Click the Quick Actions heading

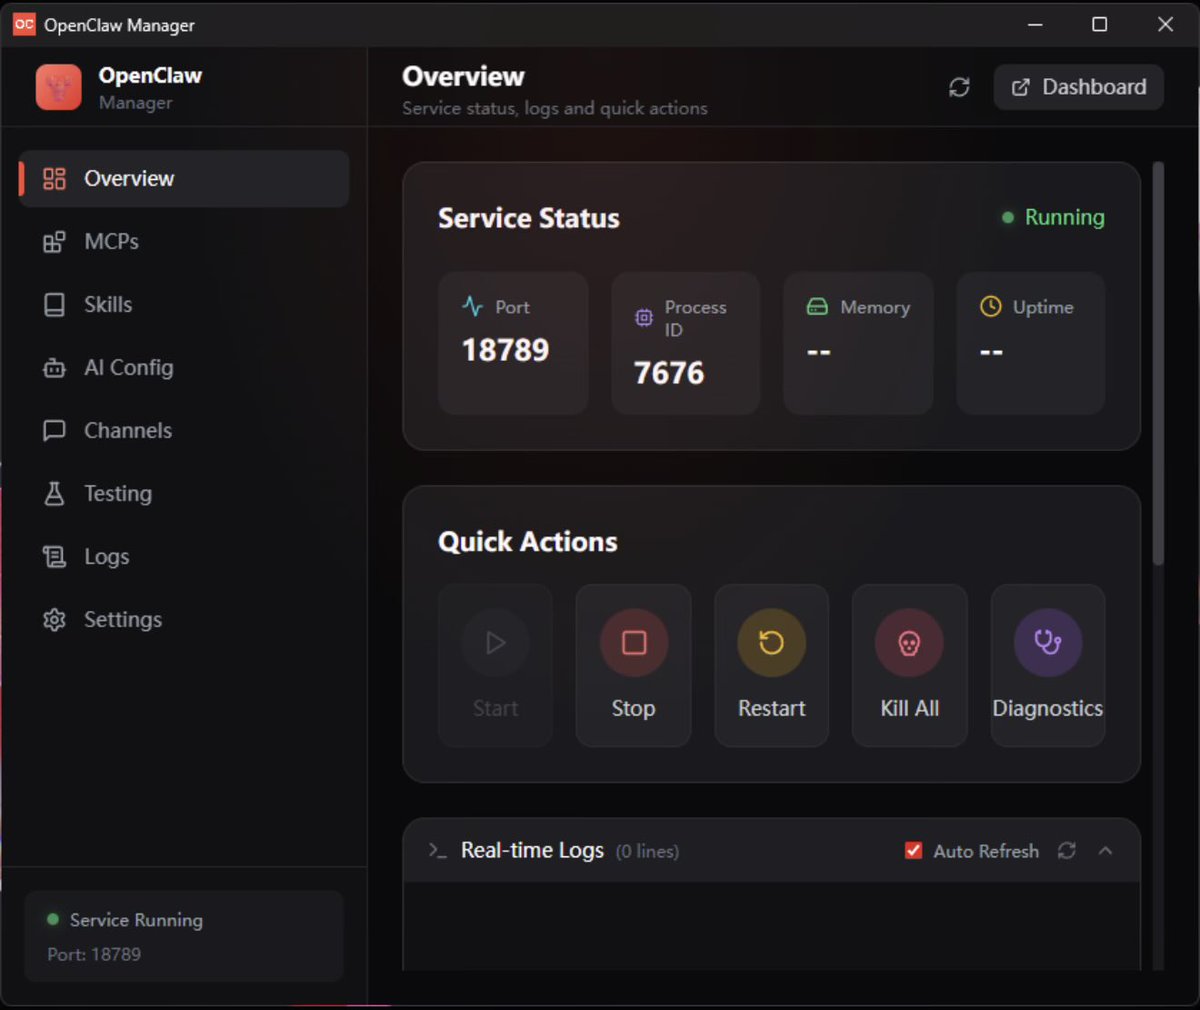click(528, 542)
